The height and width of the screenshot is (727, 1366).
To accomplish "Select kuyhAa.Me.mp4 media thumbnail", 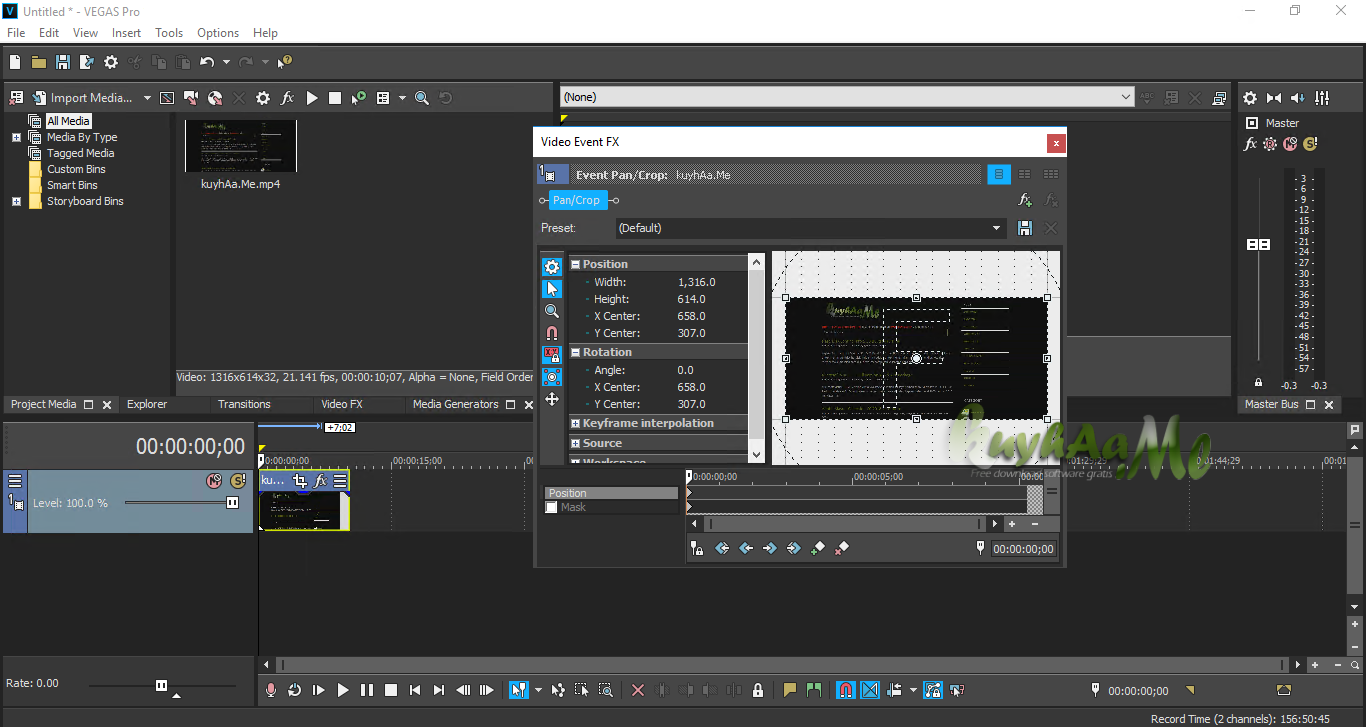I will [240, 146].
